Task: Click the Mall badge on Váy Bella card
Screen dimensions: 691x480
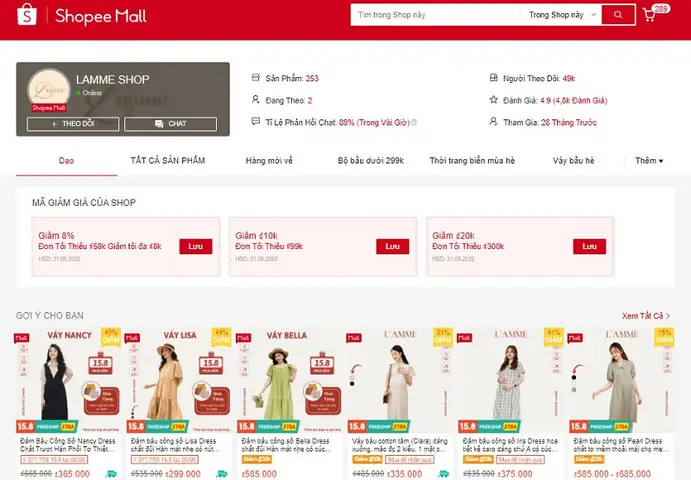Action: 243,338
